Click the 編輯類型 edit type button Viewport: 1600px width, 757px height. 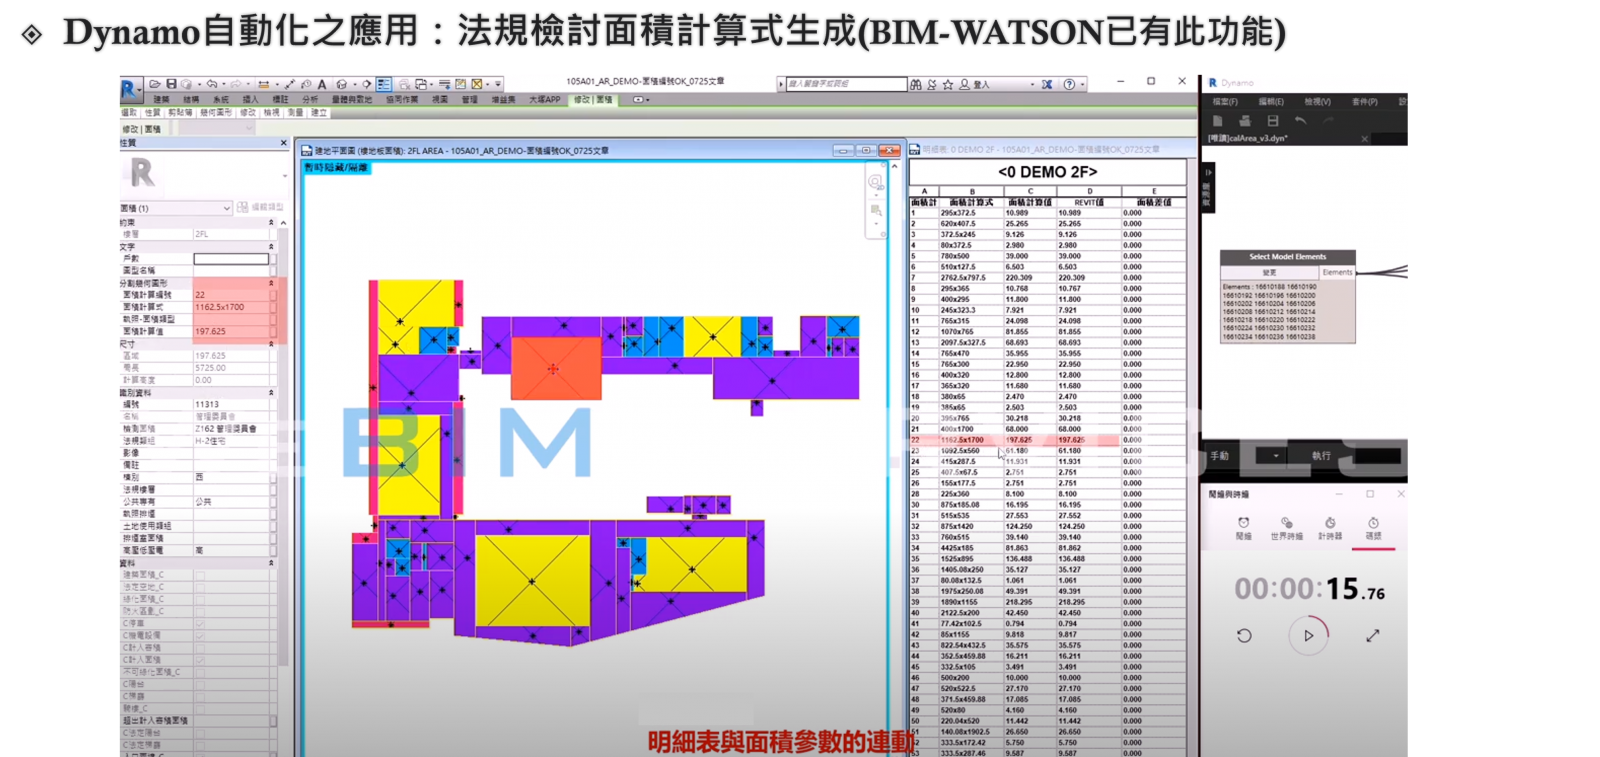[x=260, y=208]
